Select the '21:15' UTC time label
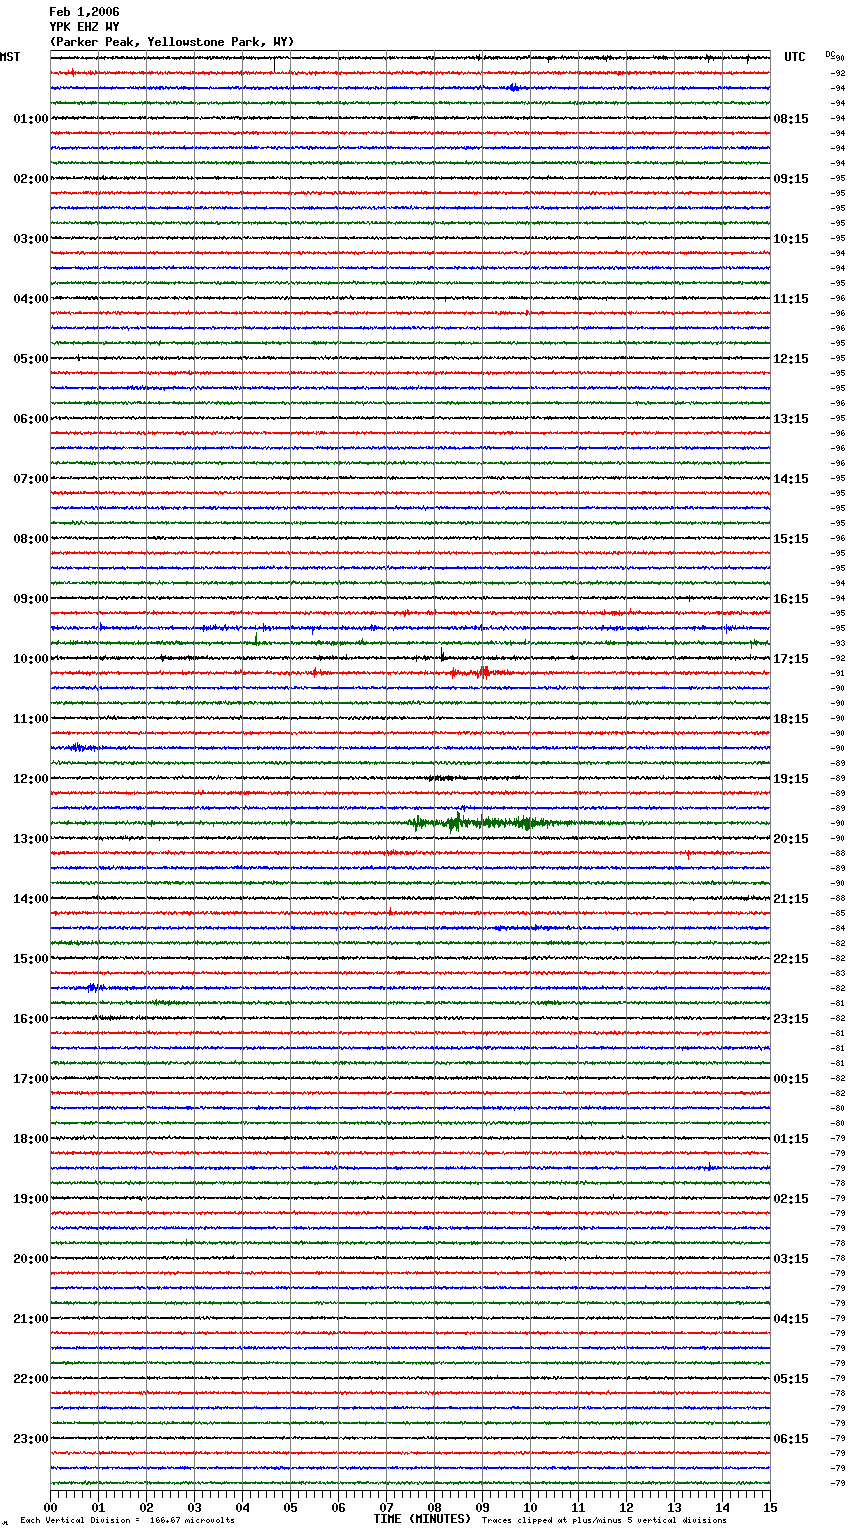 [791, 899]
